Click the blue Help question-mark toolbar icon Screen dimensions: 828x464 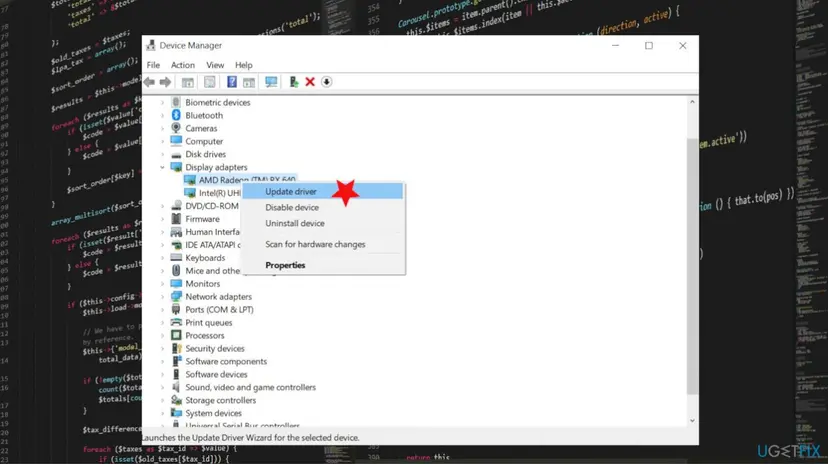tap(232, 82)
